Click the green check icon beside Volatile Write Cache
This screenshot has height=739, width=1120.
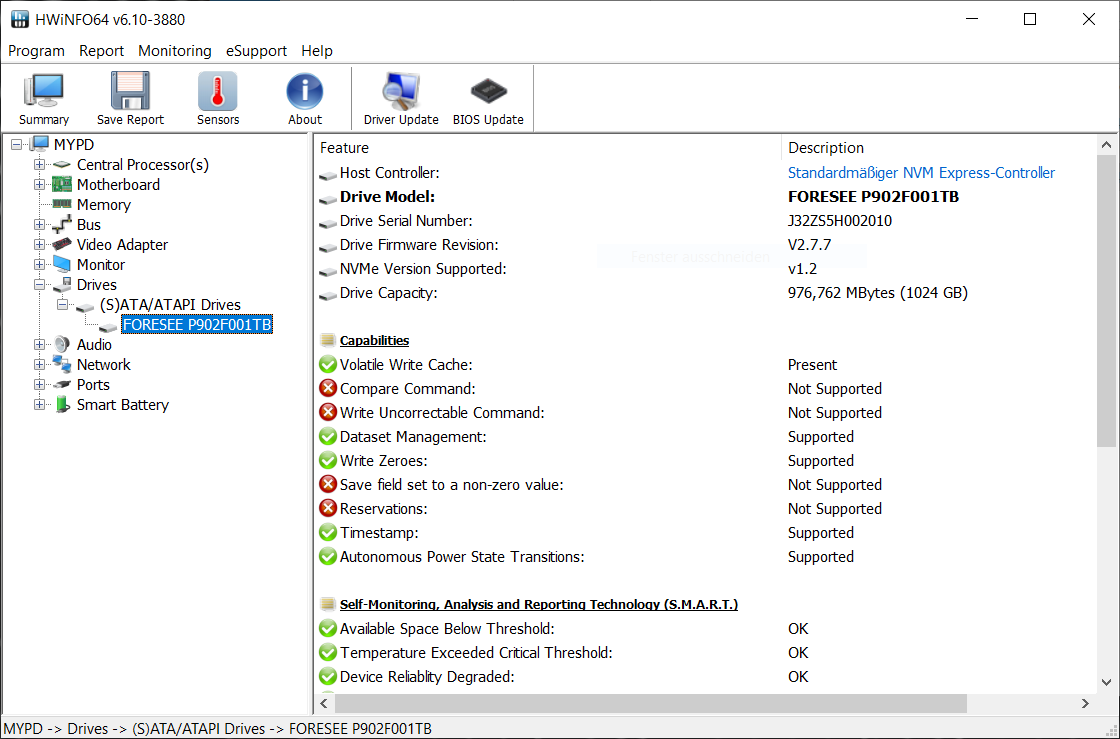click(x=328, y=365)
